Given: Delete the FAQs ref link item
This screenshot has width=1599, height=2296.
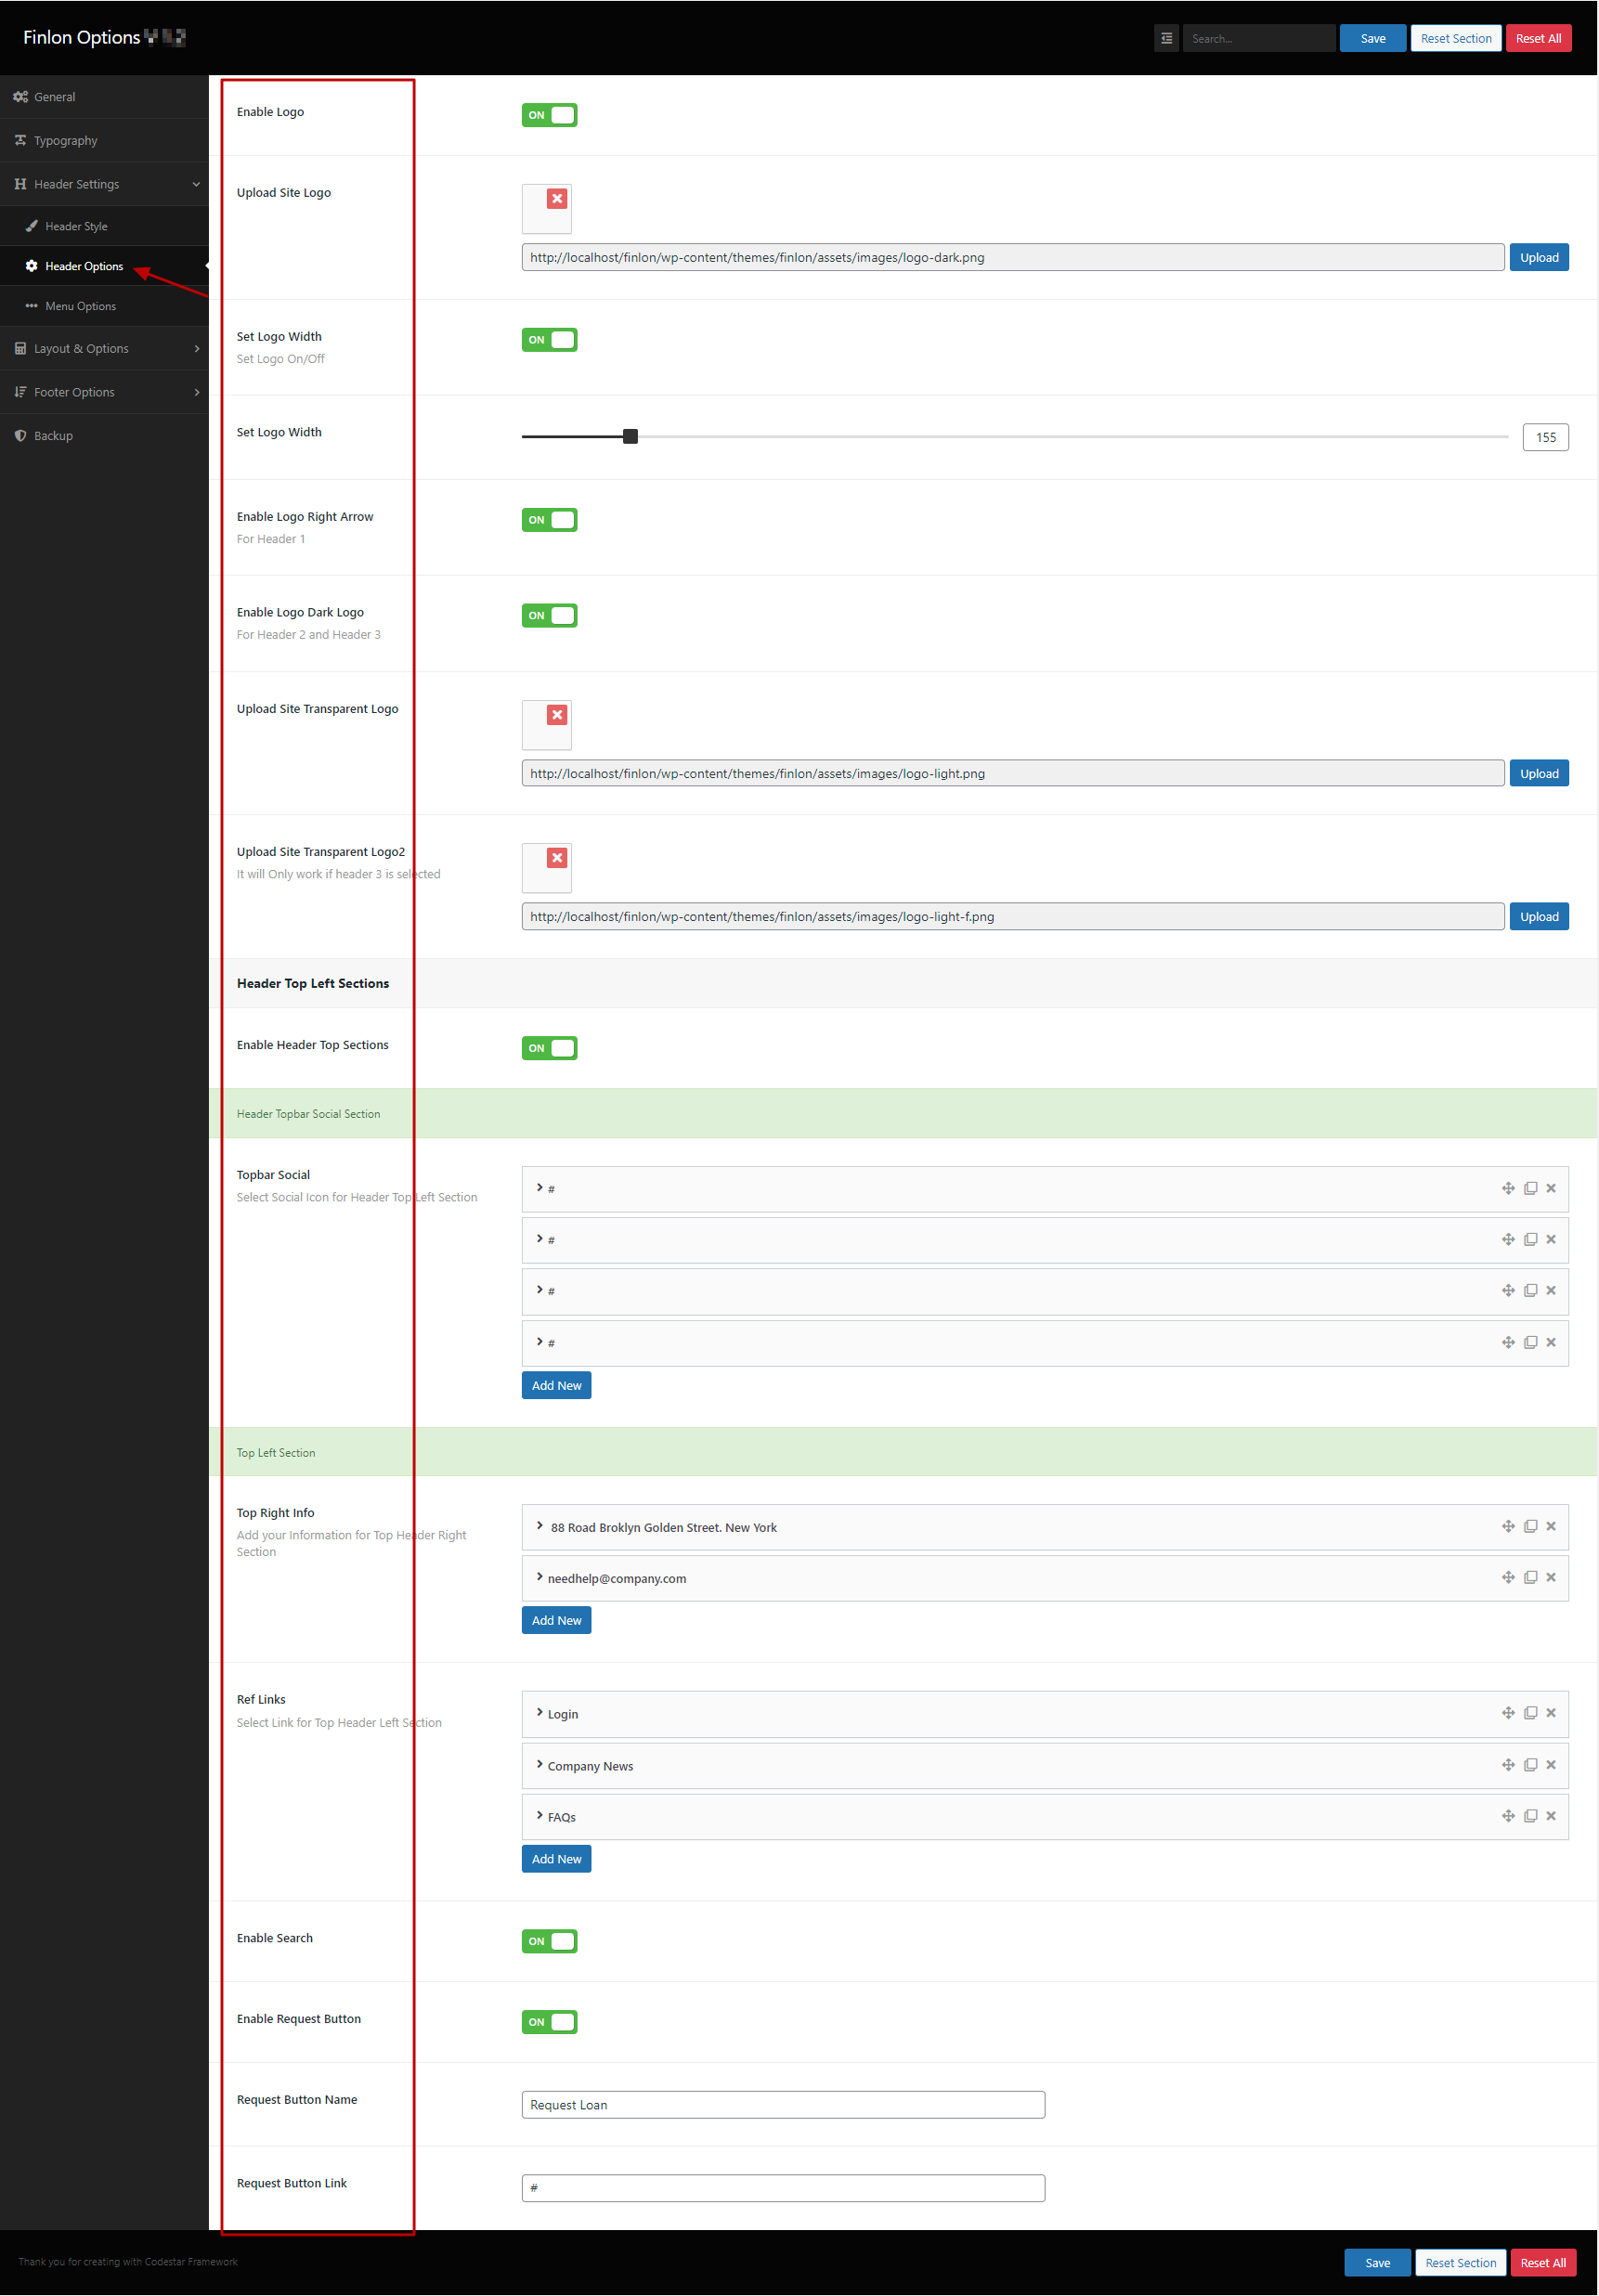Looking at the screenshot, I should point(1551,1816).
